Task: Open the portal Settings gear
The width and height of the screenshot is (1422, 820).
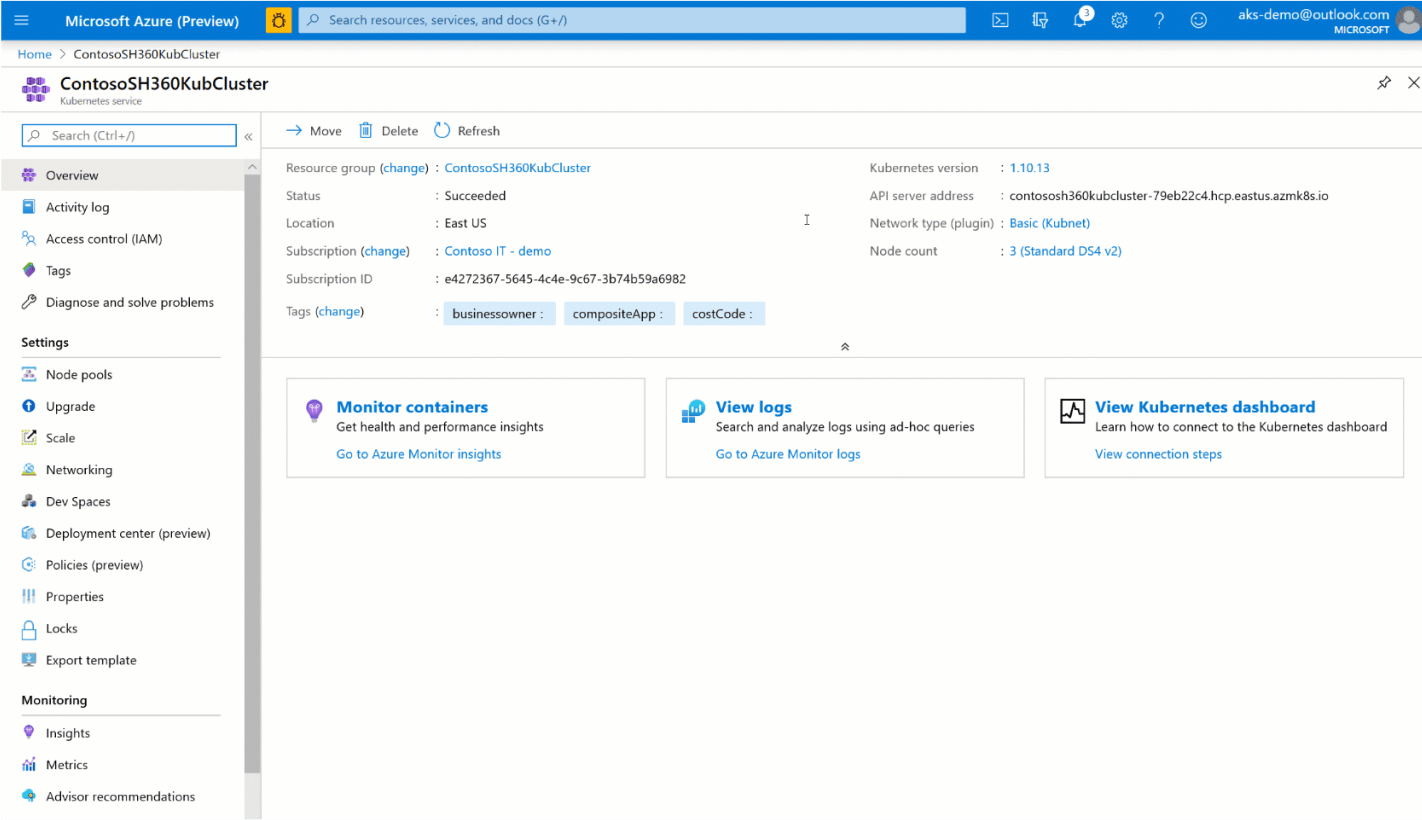Action: [1119, 19]
